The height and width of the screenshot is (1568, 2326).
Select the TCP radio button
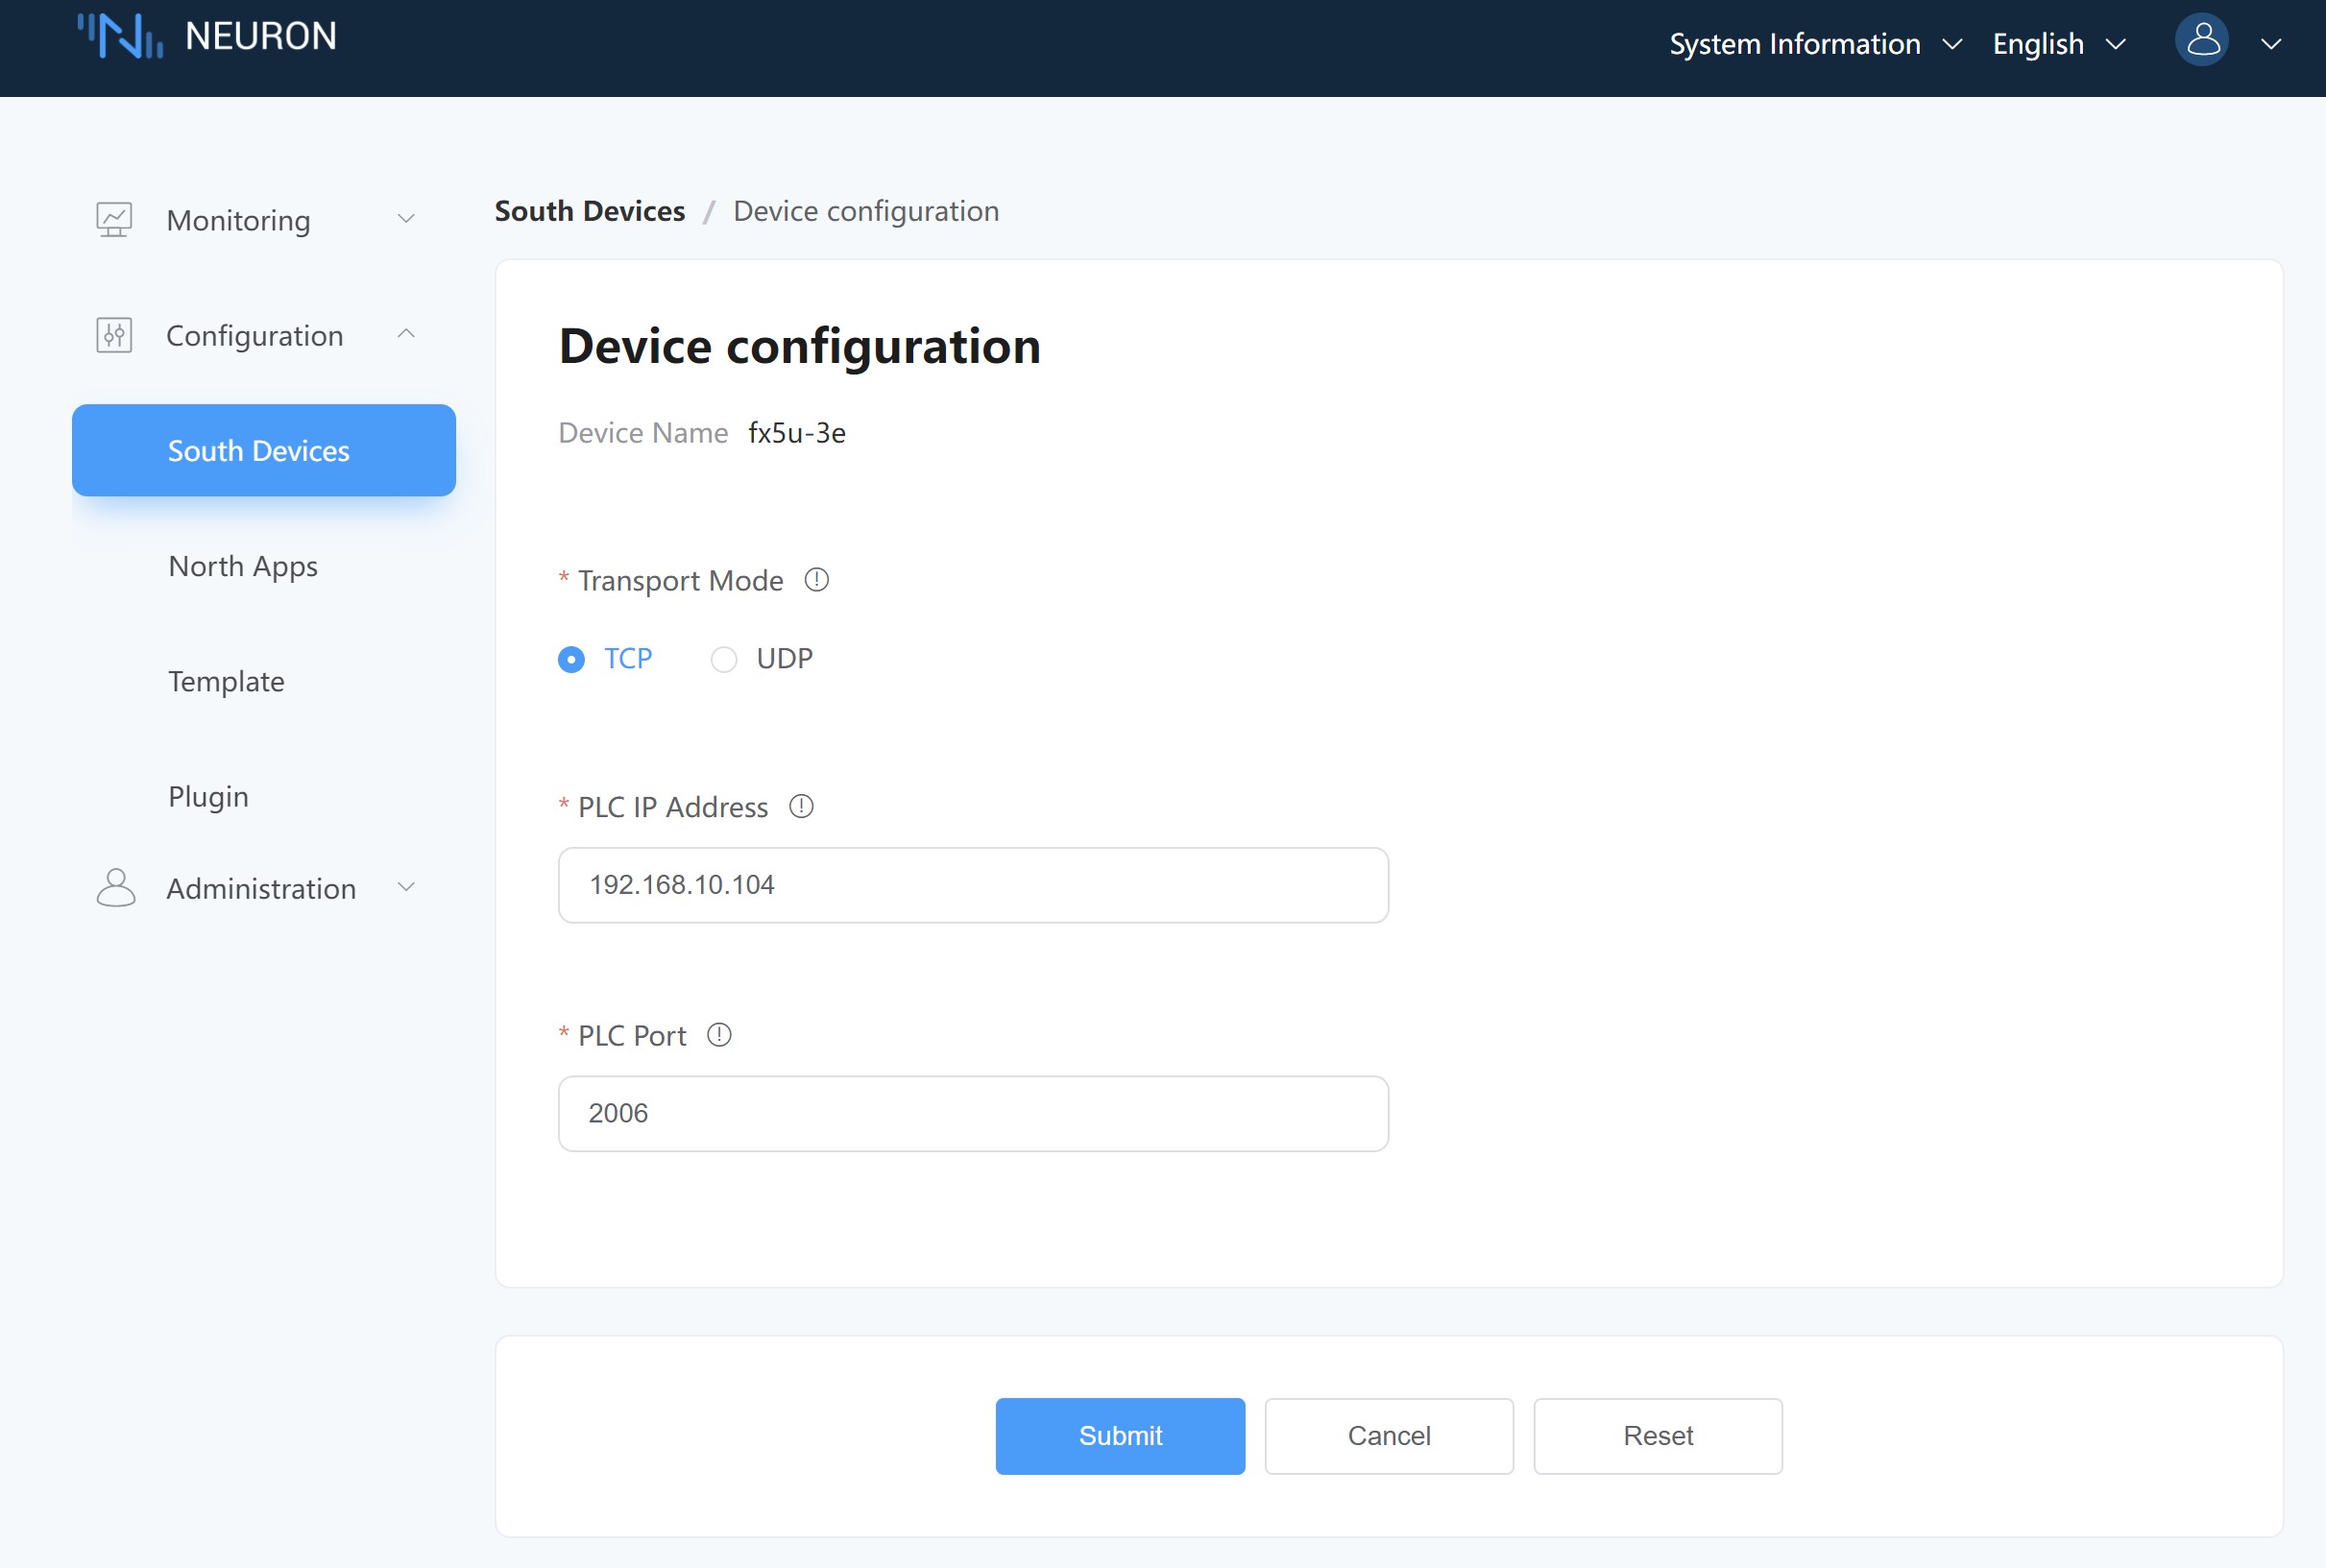[571, 659]
